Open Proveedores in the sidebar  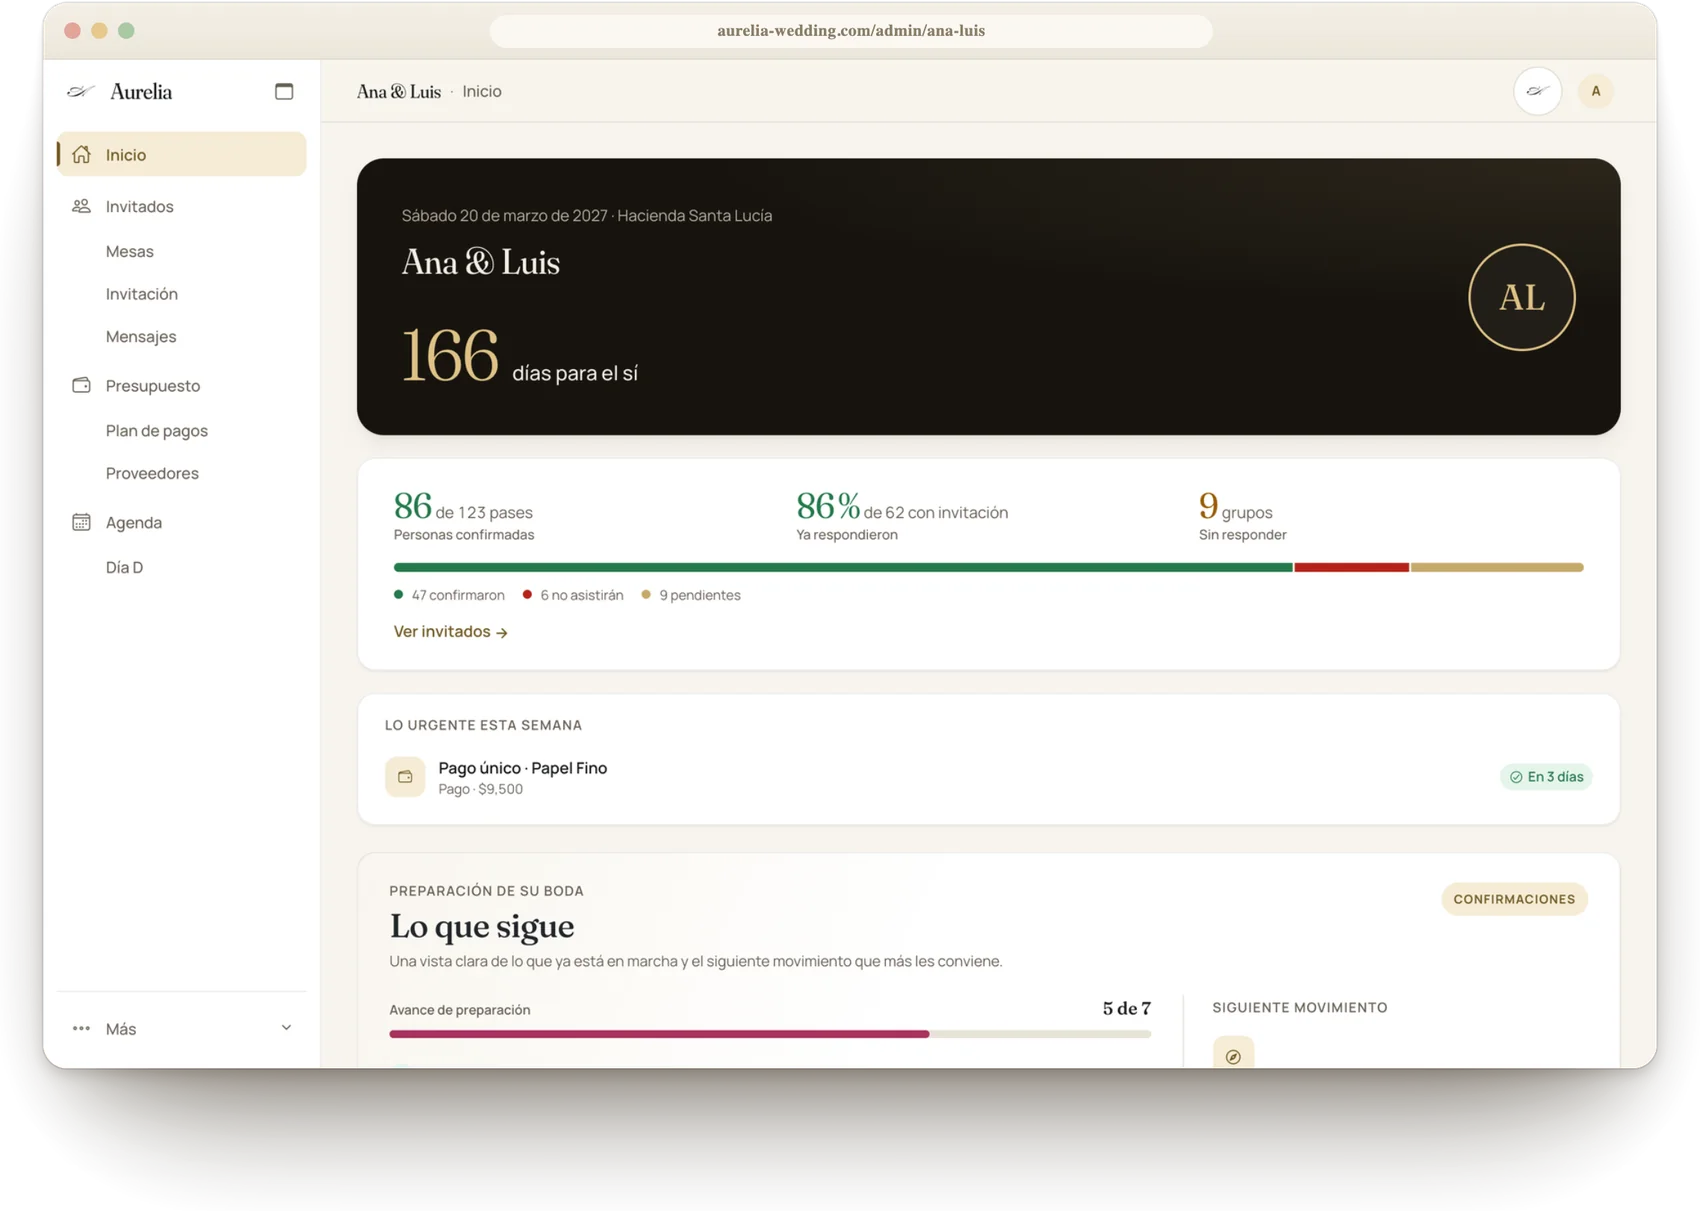[x=152, y=473]
